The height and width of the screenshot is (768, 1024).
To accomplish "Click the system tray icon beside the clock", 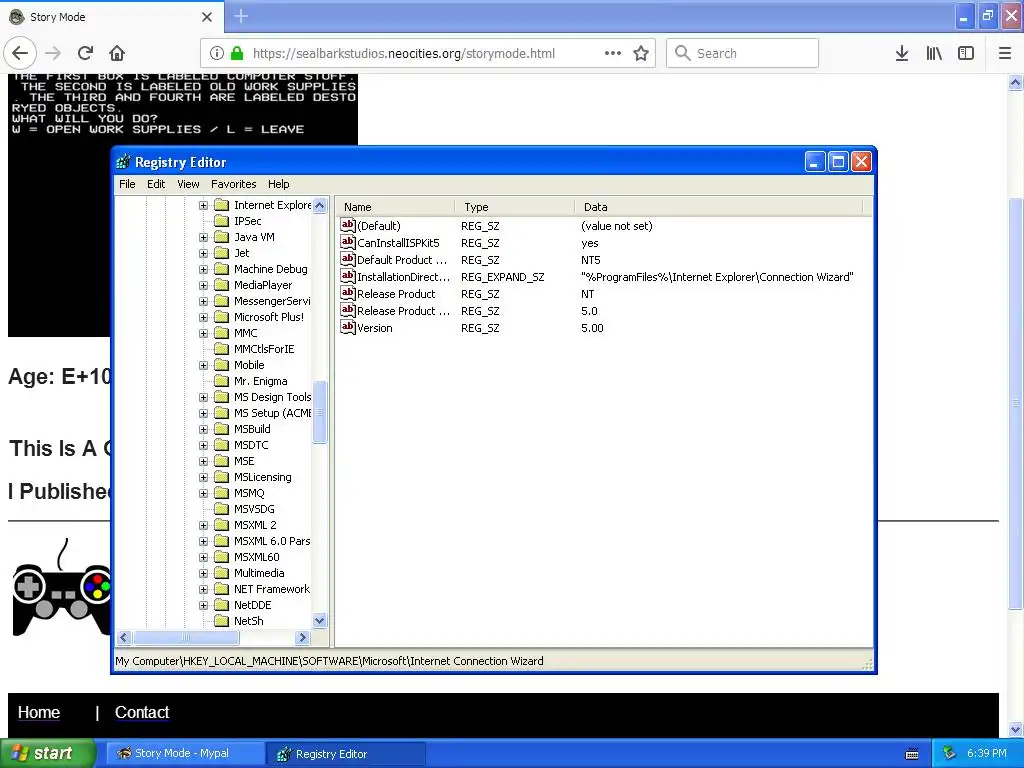I will tap(950, 753).
